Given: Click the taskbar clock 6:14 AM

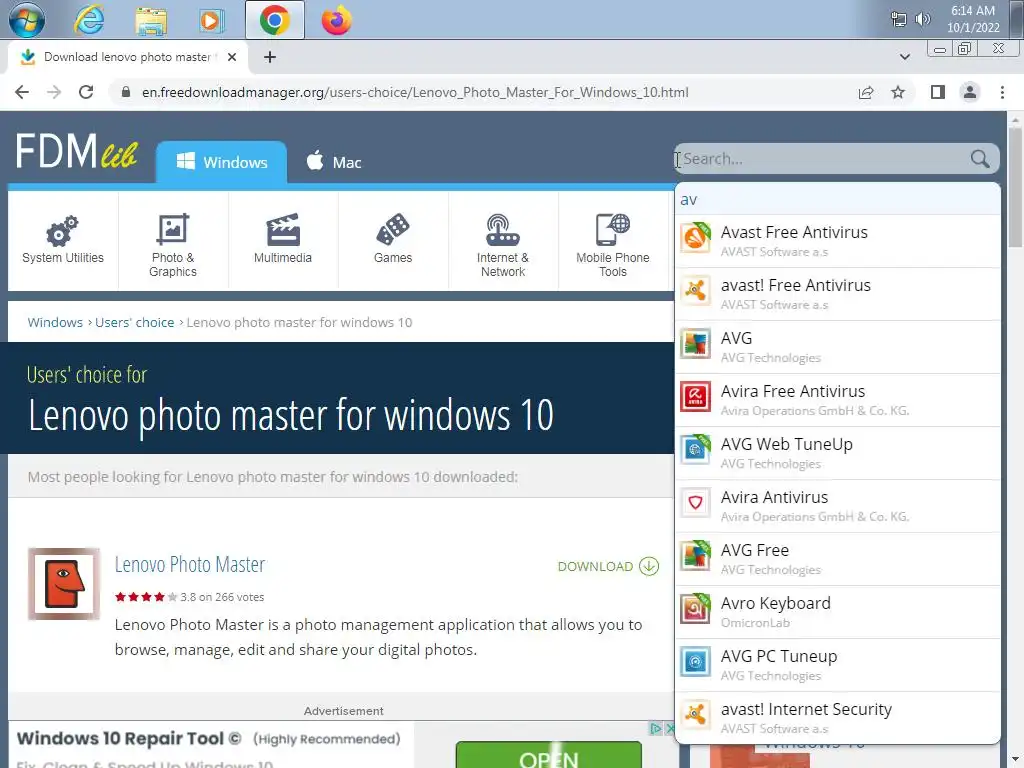Looking at the screenshot, I should pyautogui.click(x=973, y=19).
